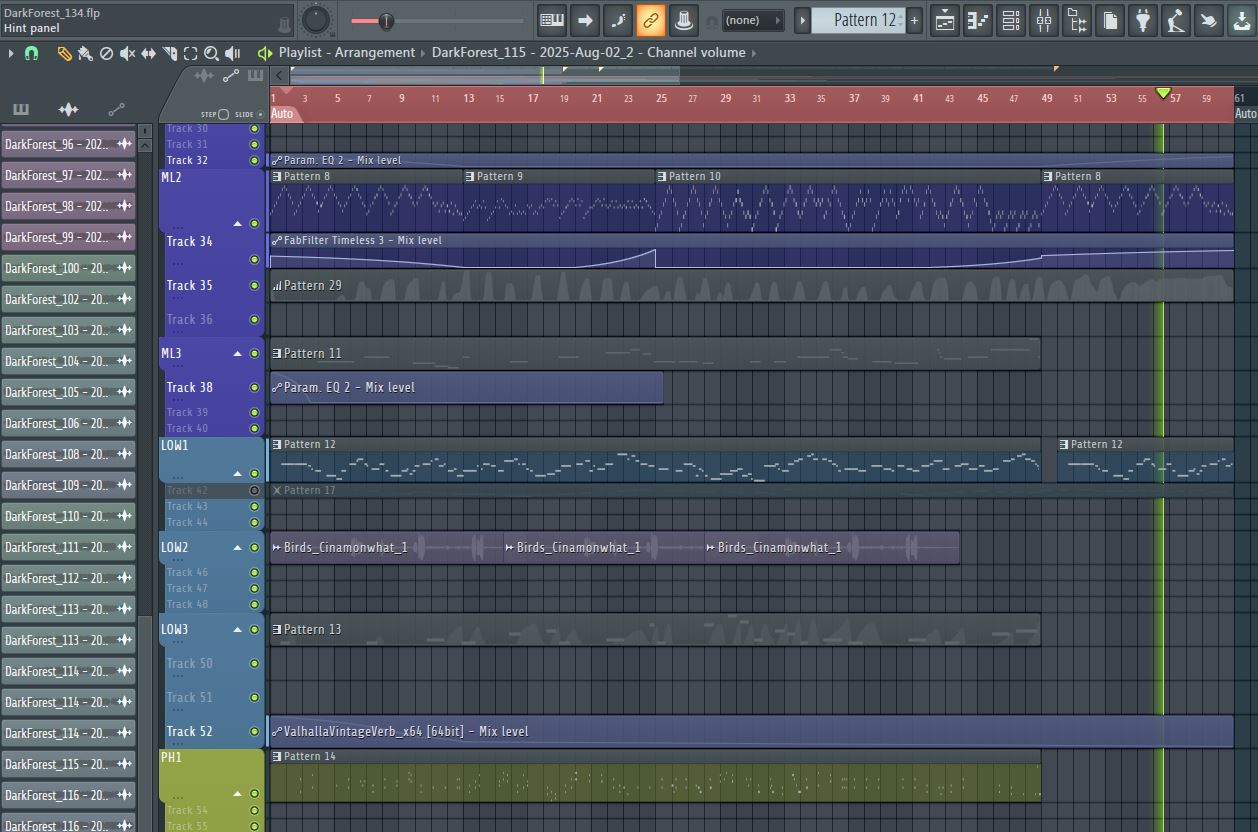The width and height of the screenshot is (1258, 832).
Task: Select DarkForest_100 clip in picker list
Action: point(68,268)
